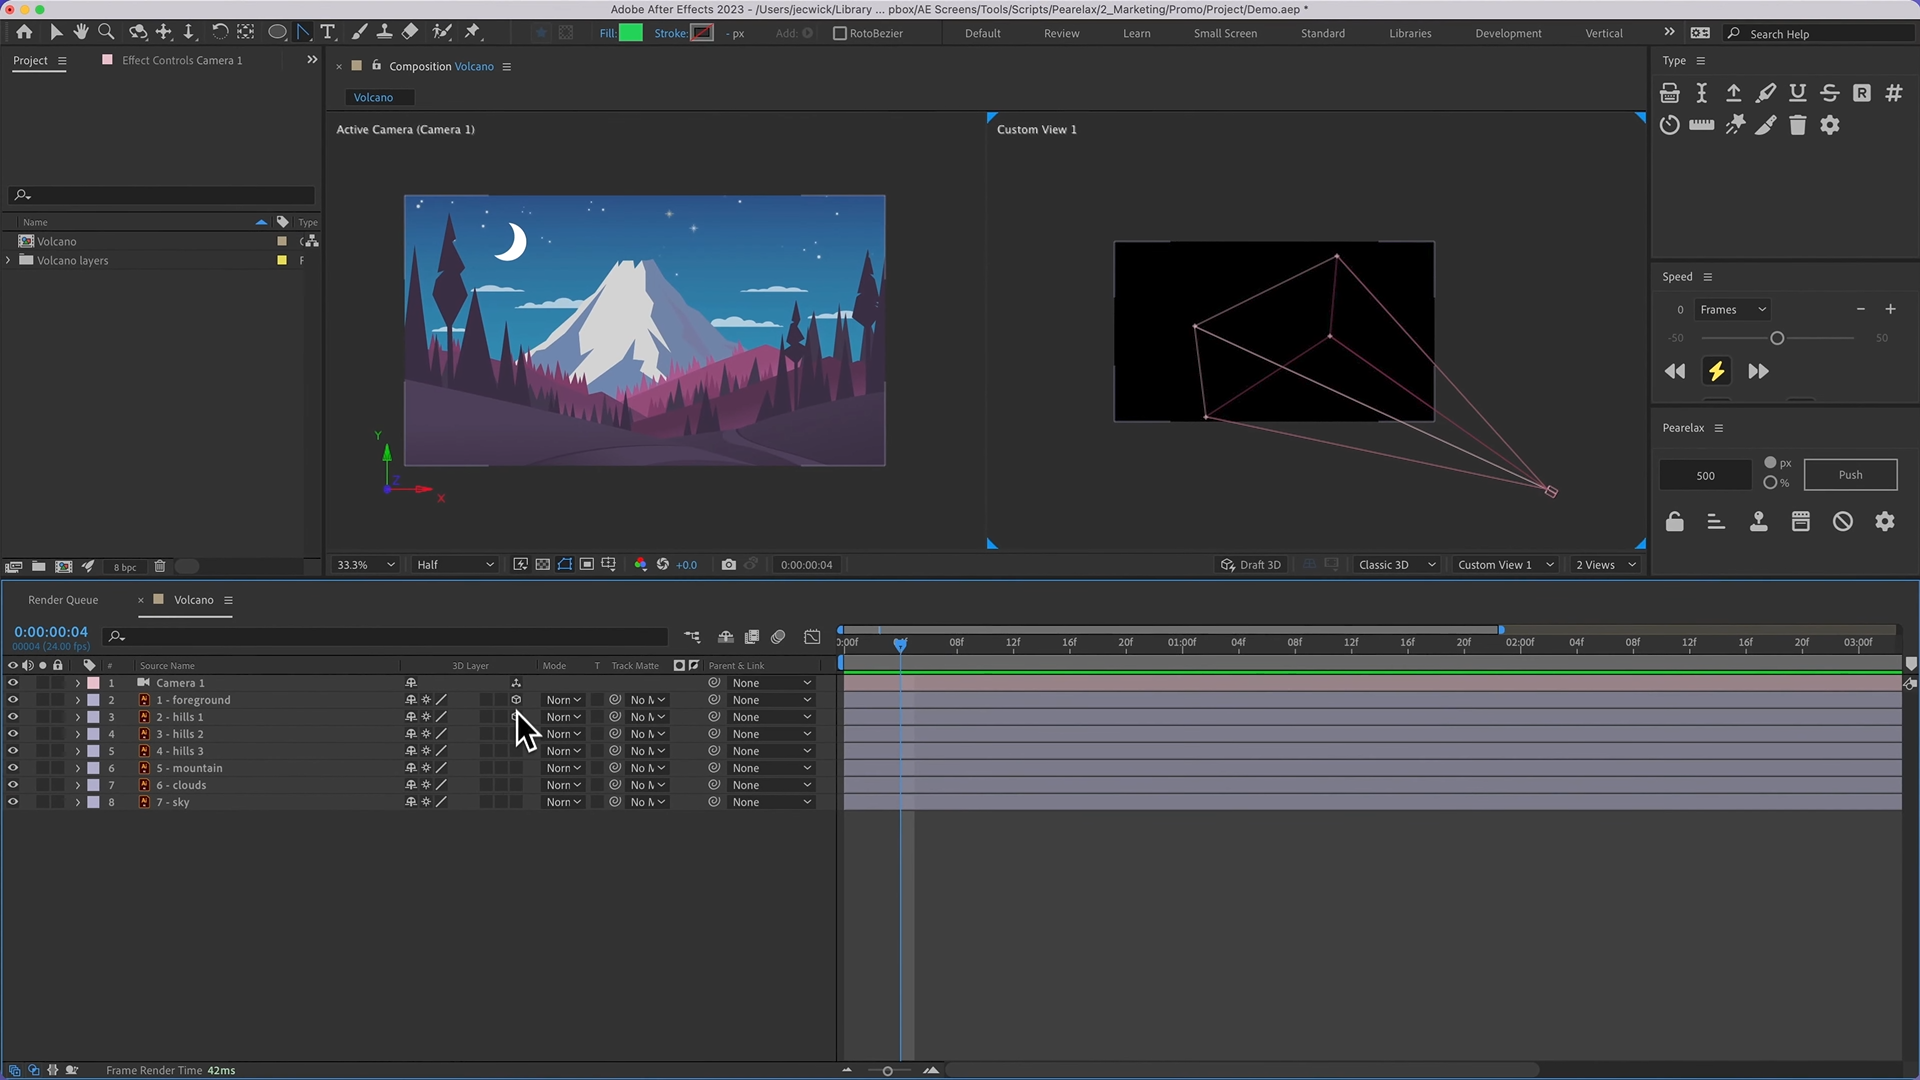This screenshot has width=1920, height=1080.
Task: Enable the RotoBezier checkbox
Action: pyautogui.click(x=840, y=33)
